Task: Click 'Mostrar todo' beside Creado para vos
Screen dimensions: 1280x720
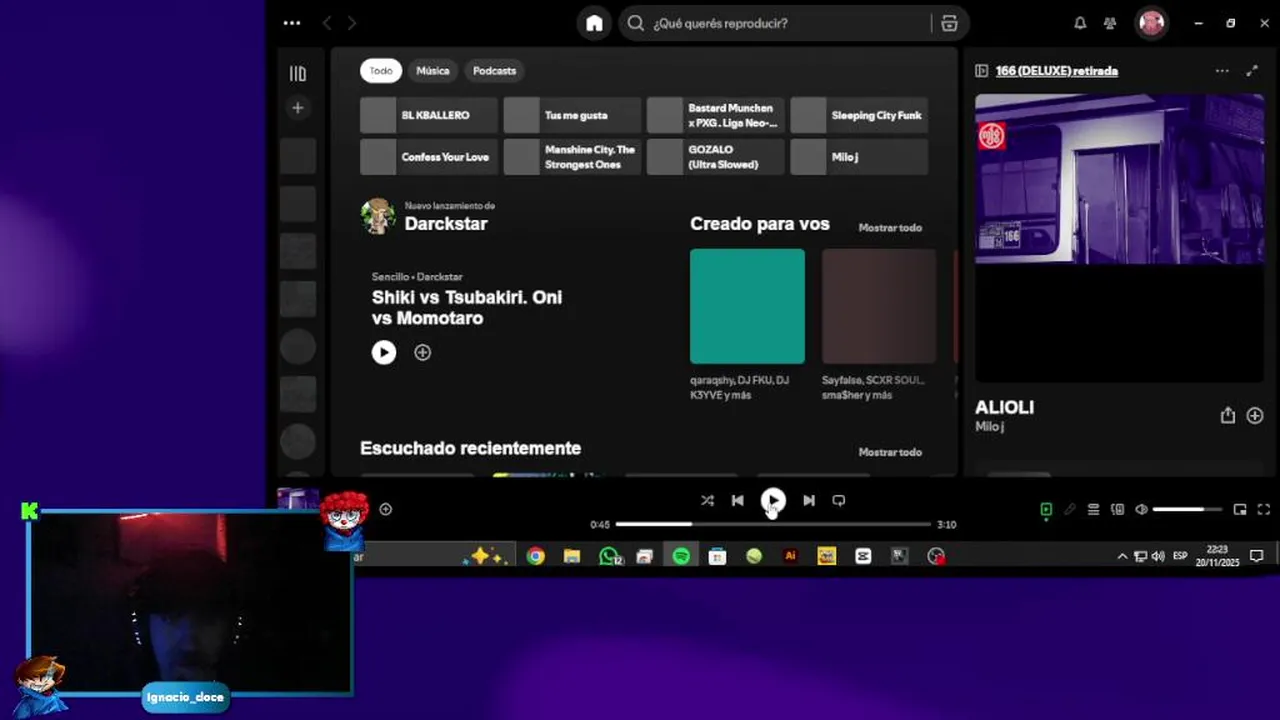Action: (890, 228)
